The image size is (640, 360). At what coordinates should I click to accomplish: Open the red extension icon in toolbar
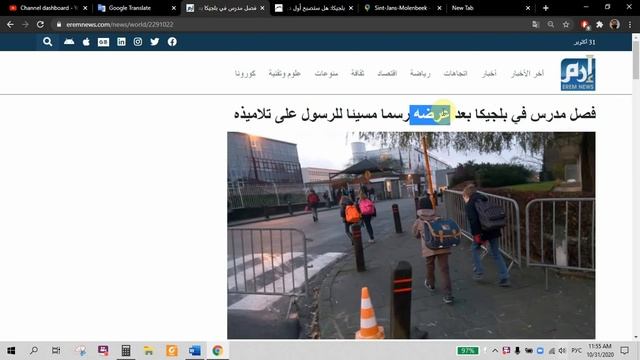tap(584, 25)
